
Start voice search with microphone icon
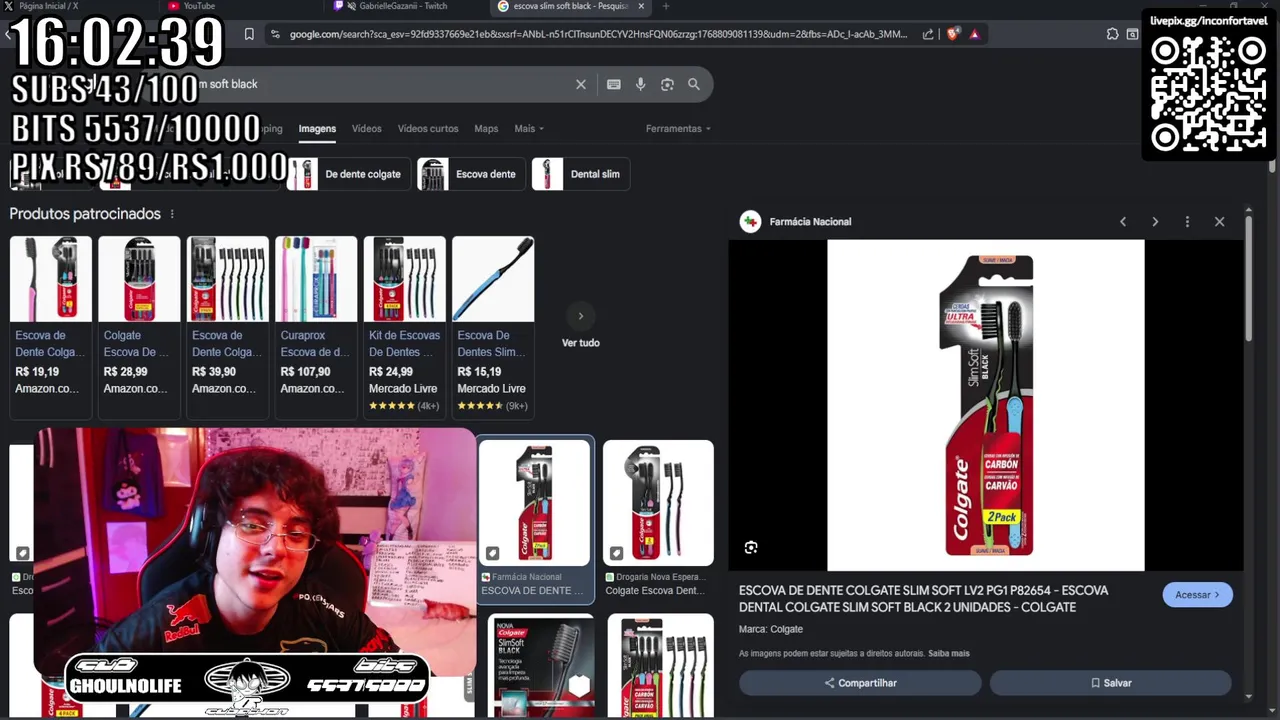pos(640,85)
